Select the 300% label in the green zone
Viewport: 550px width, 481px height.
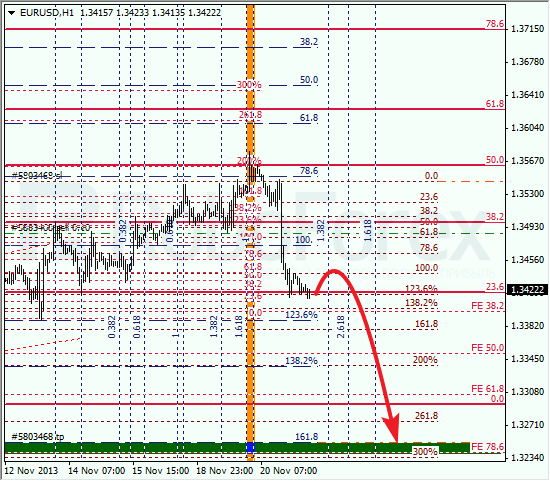pyautogui.click(x=425, y=452)
